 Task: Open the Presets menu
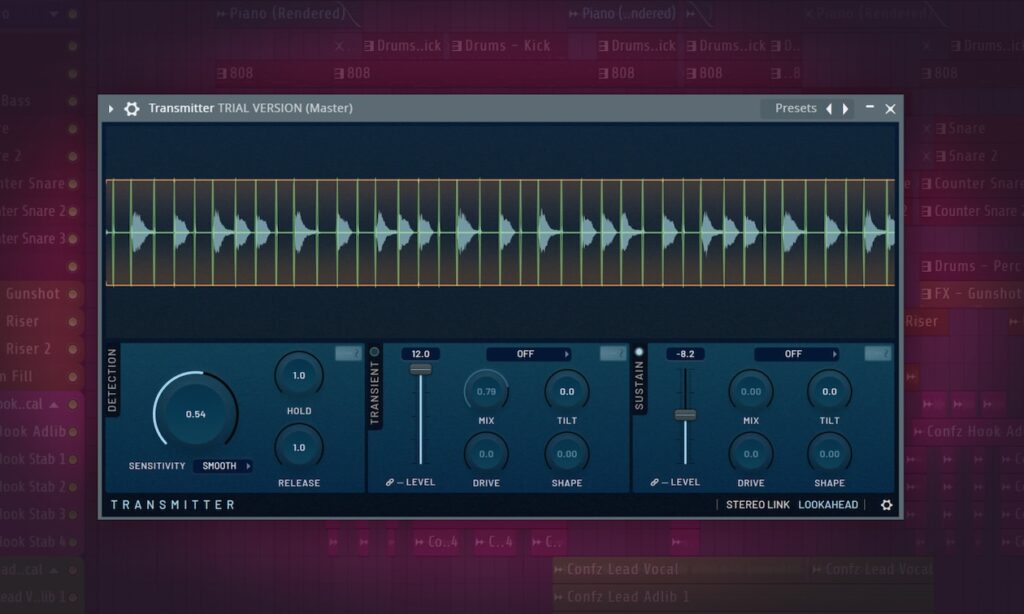click(795, 108)
